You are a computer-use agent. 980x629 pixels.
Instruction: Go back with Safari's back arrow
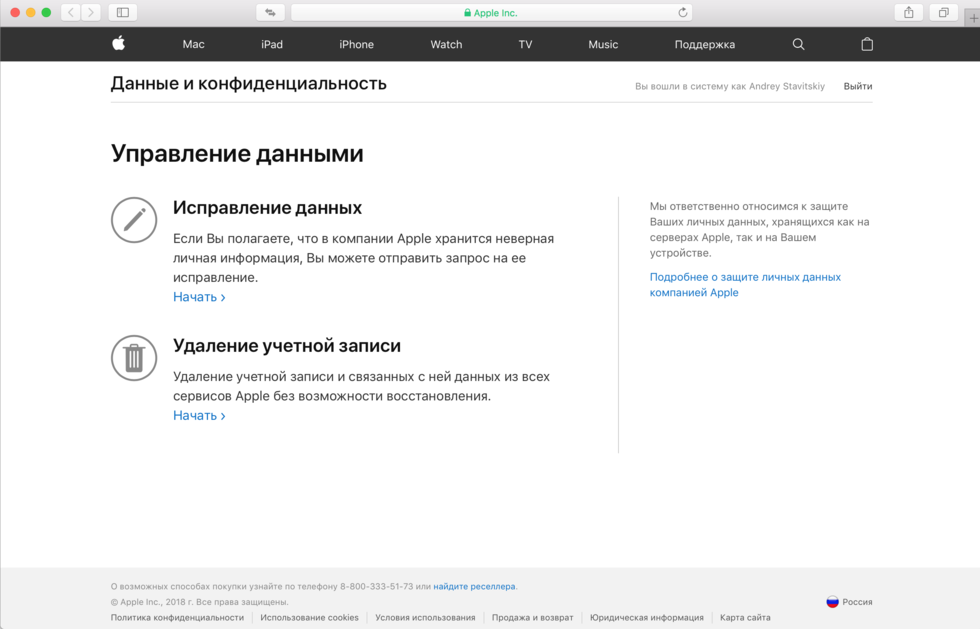click(71, 13)
